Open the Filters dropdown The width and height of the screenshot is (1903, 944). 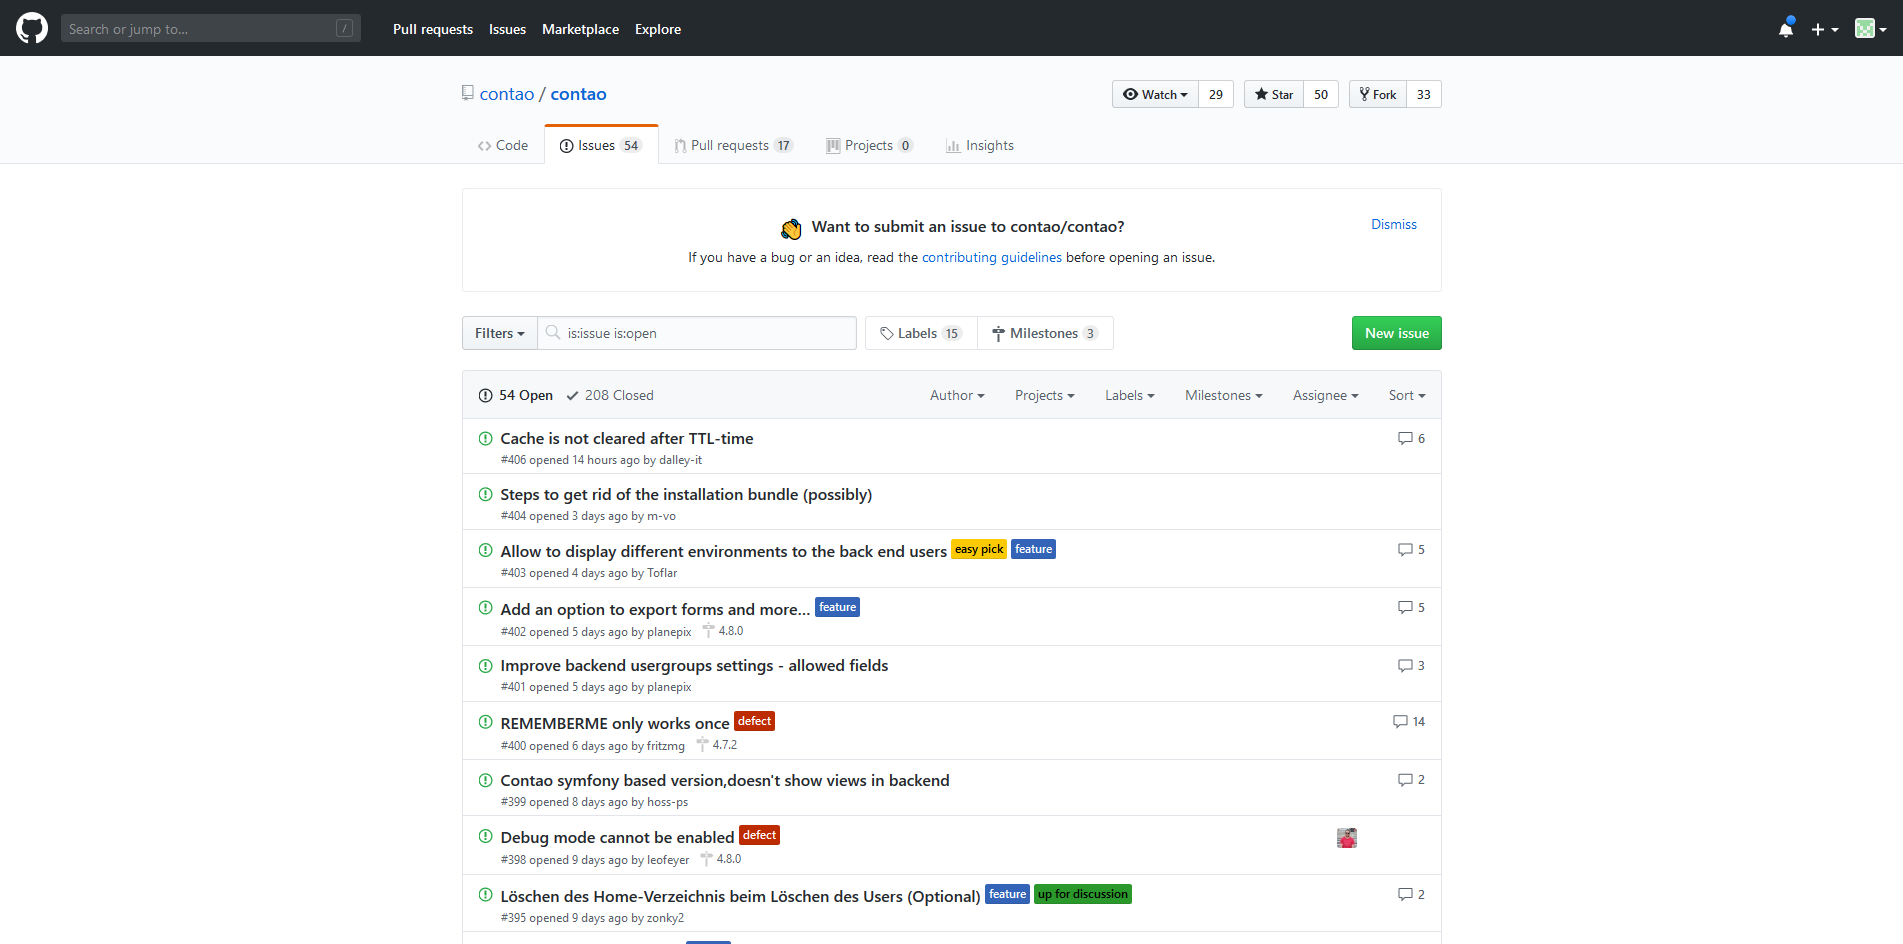(x=500, y=333)
